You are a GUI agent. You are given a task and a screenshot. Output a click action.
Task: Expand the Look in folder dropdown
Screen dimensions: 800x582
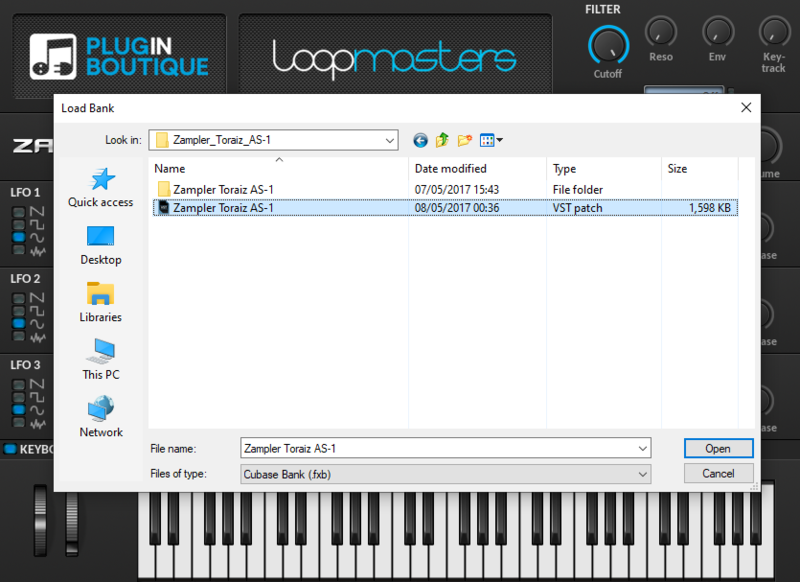[x=389, y=140]
